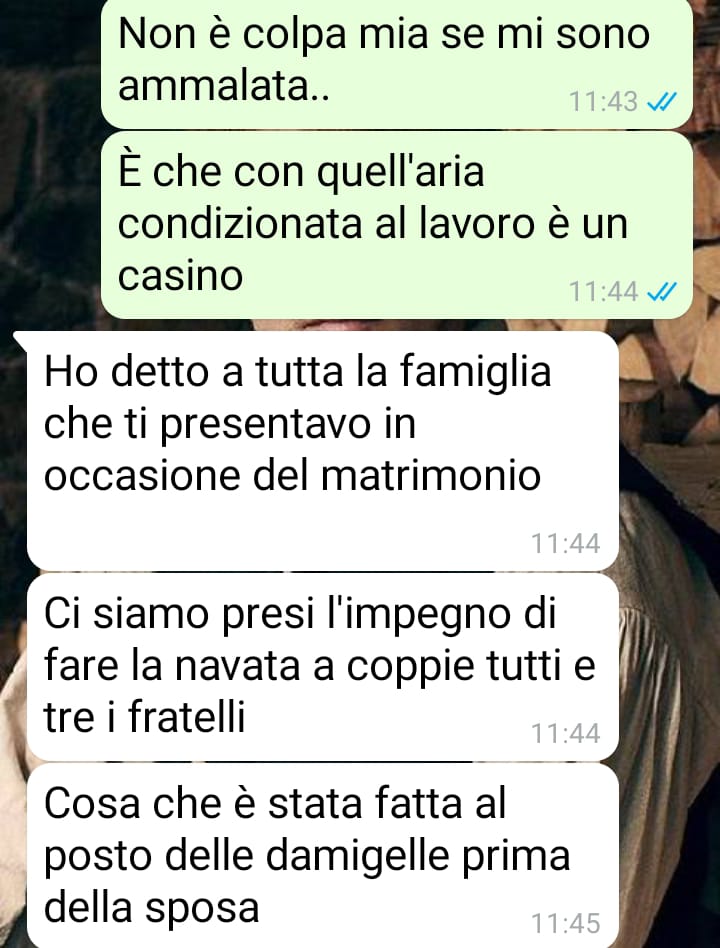720x948 pixels.
Task: Tap the blue double-check ticks at 11:44
Action: tap(661, 293)
